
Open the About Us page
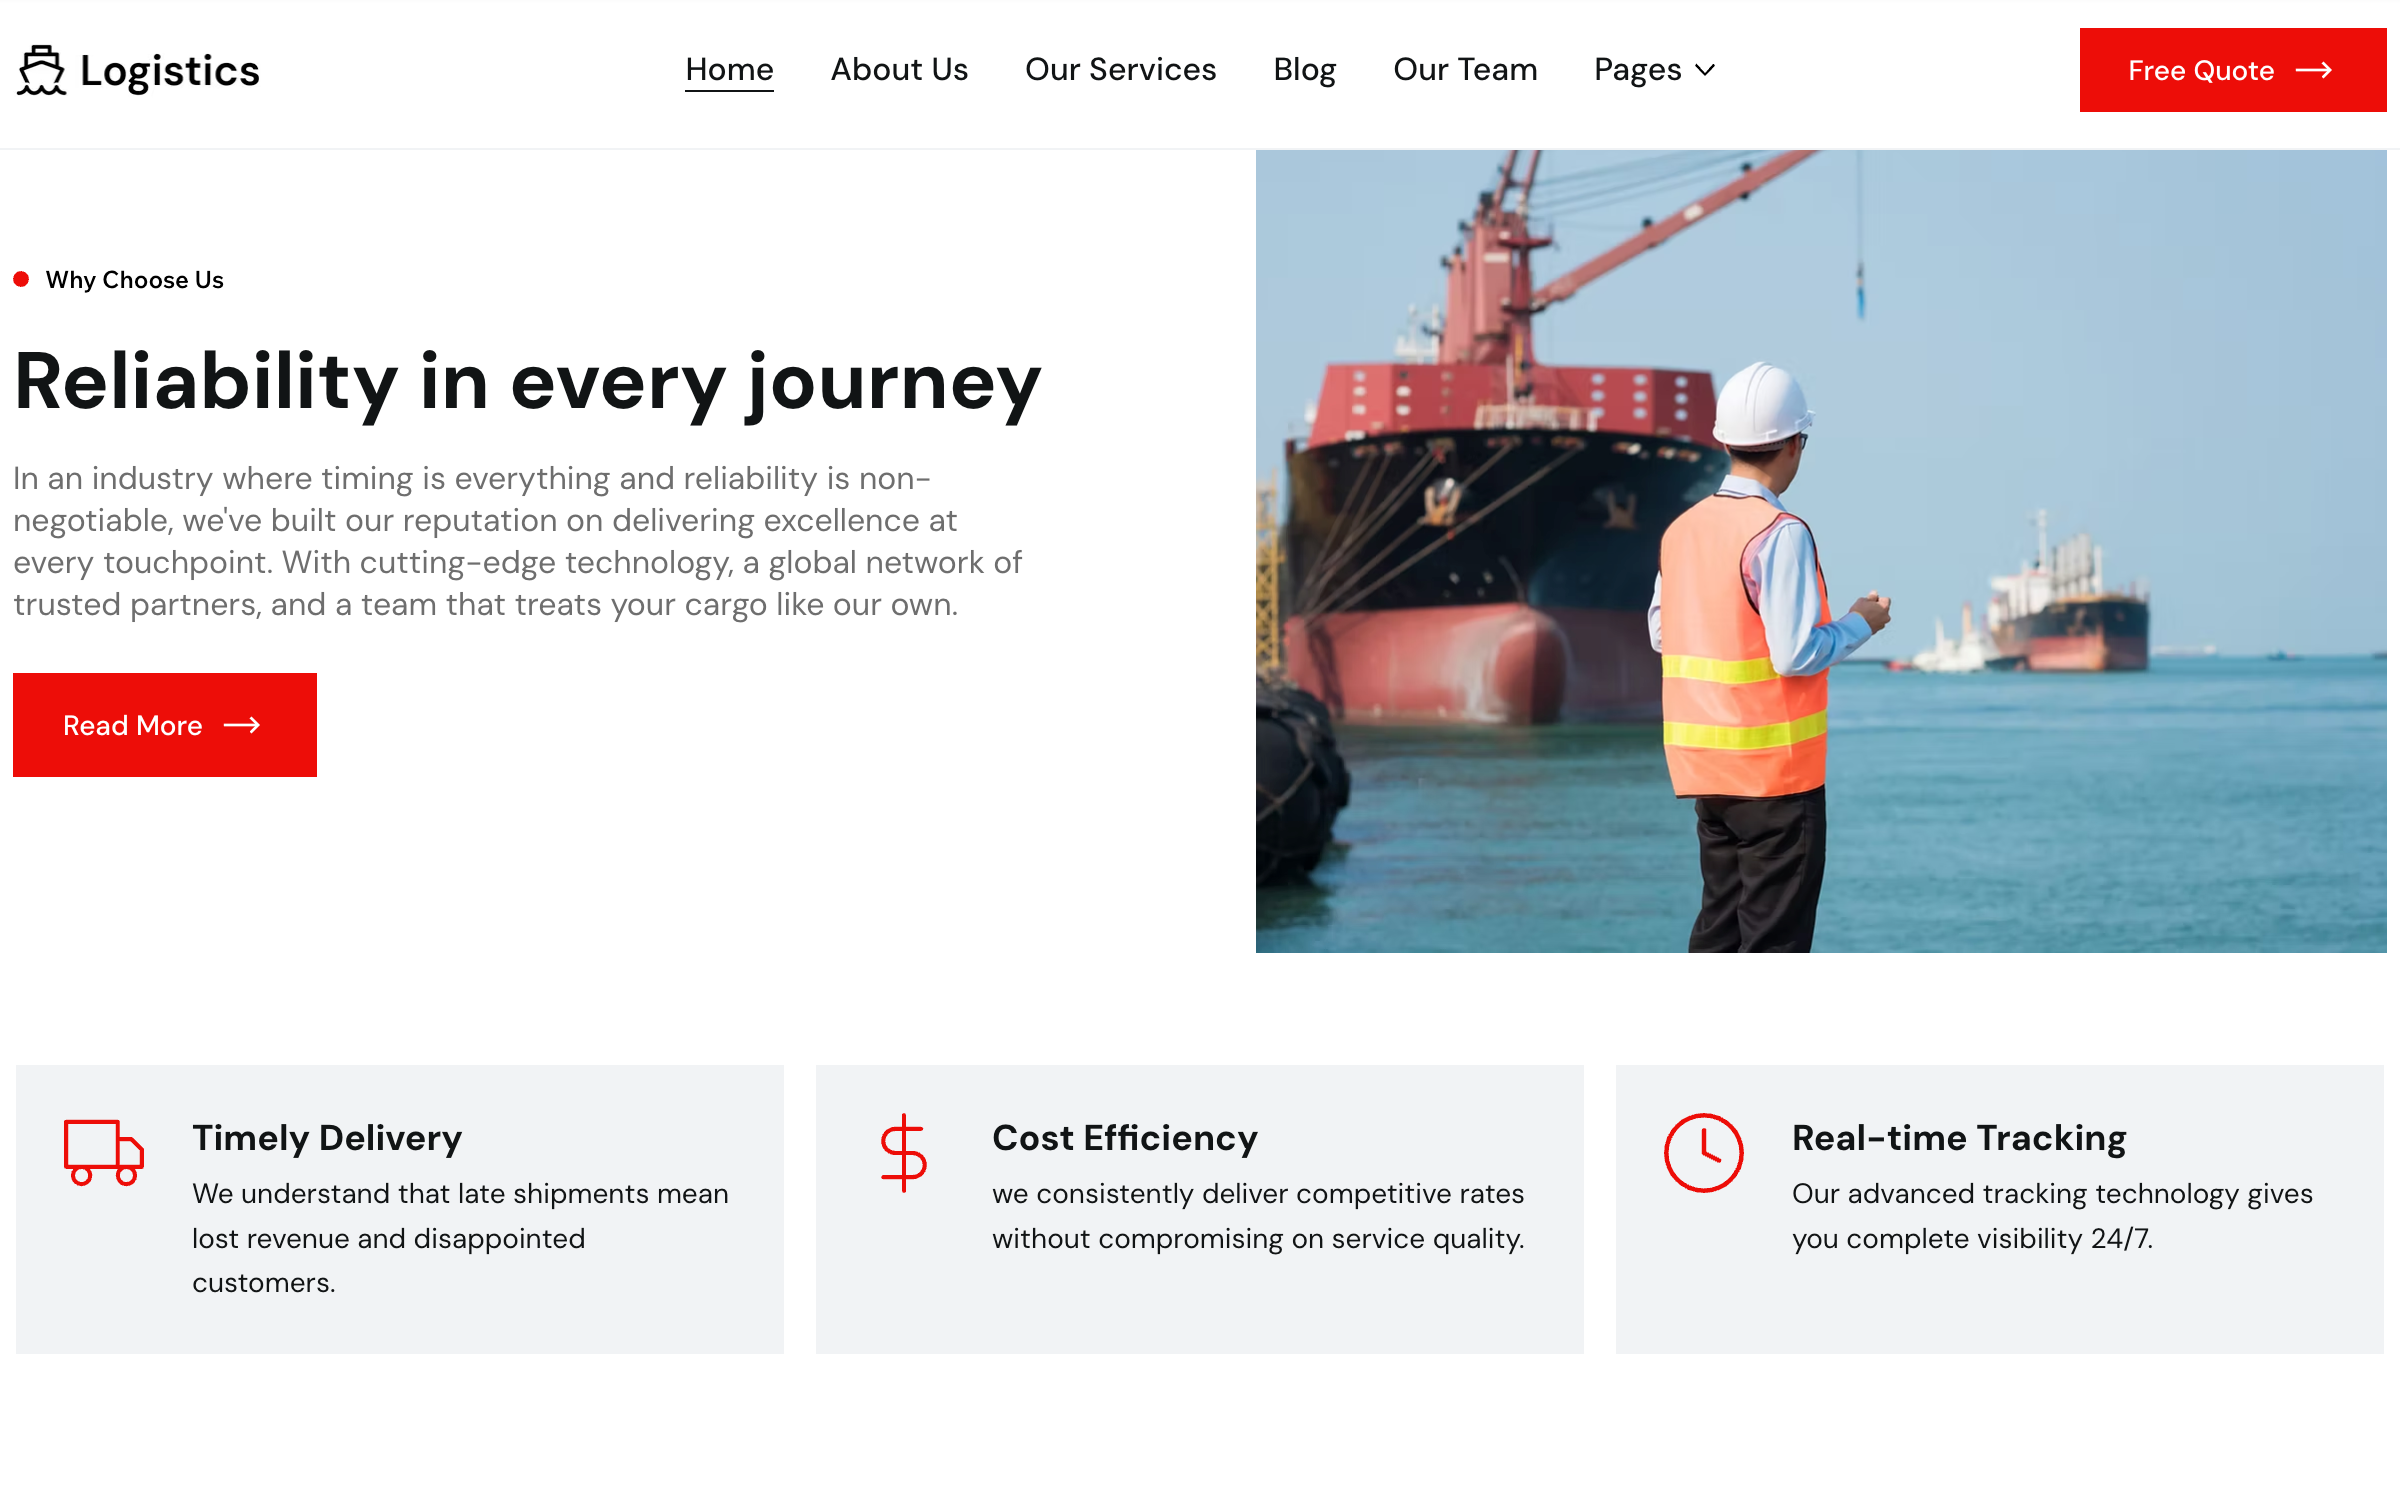[899, 70]
